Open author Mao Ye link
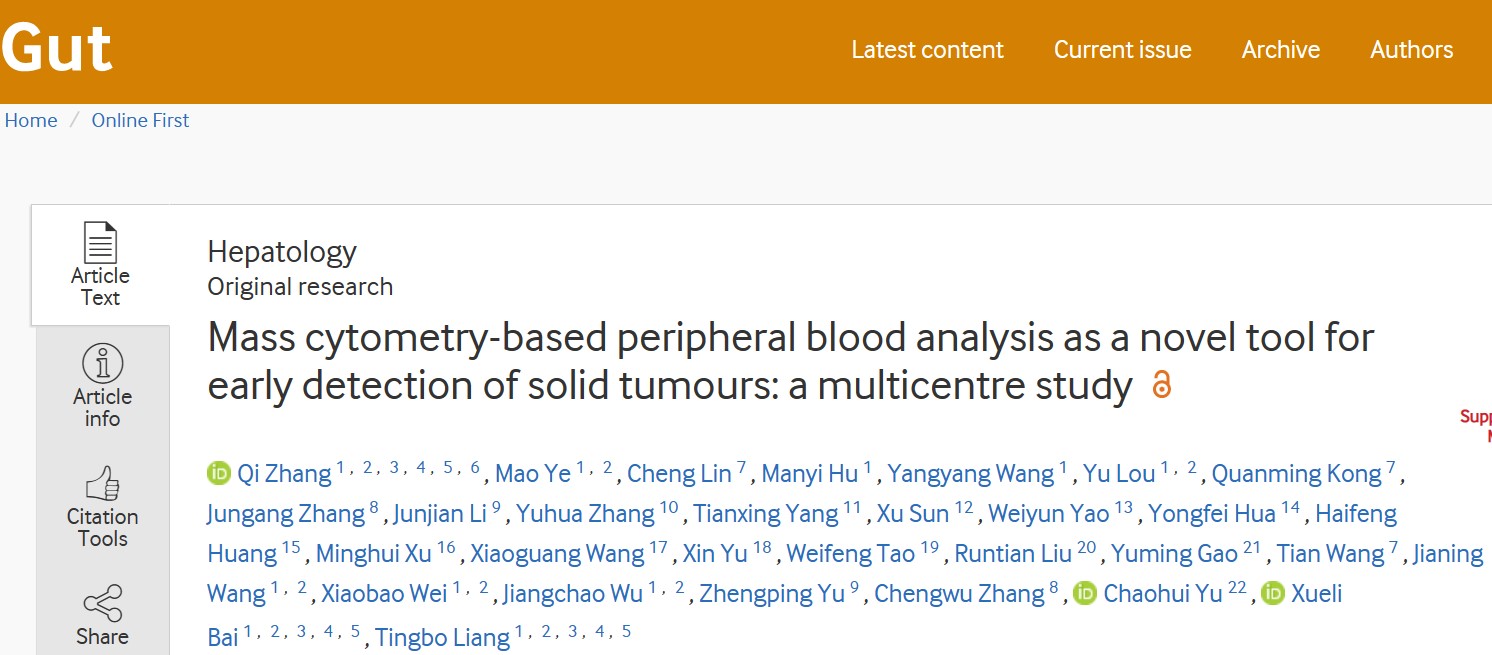This screenshot has height=655, width=1492. (x=533, y=474)
